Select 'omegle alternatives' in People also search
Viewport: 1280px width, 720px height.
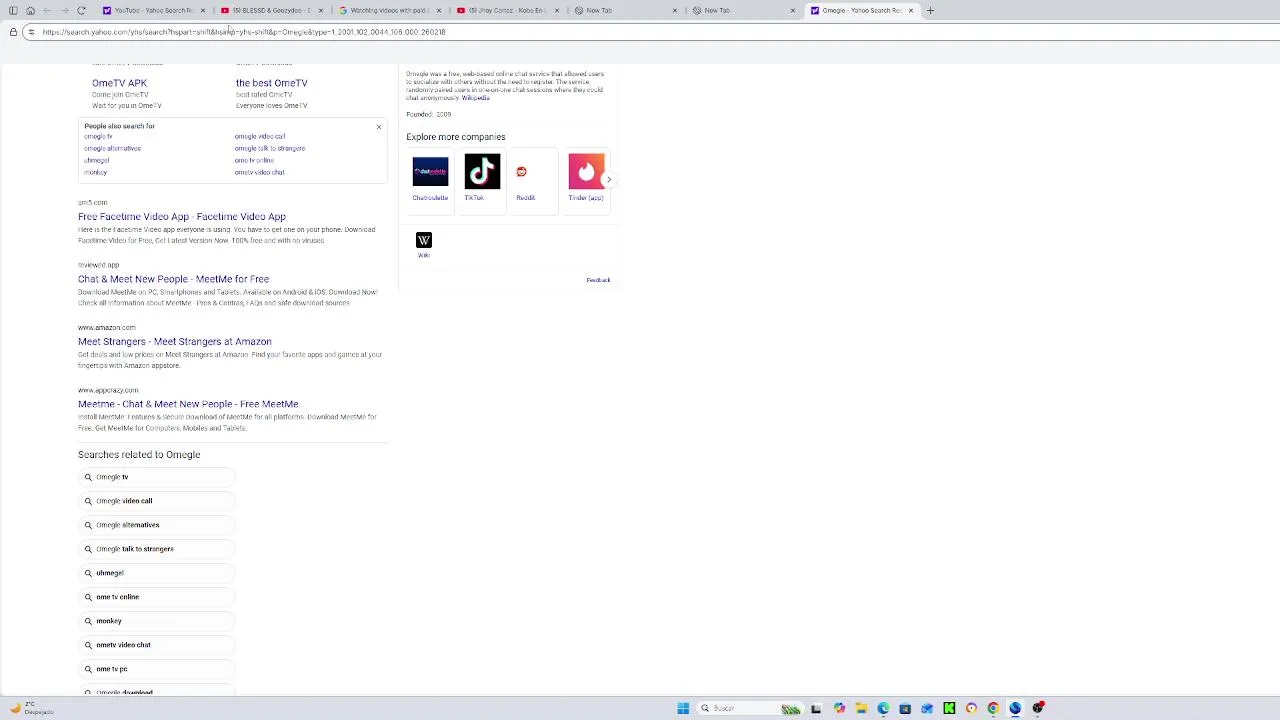point(112,148)
